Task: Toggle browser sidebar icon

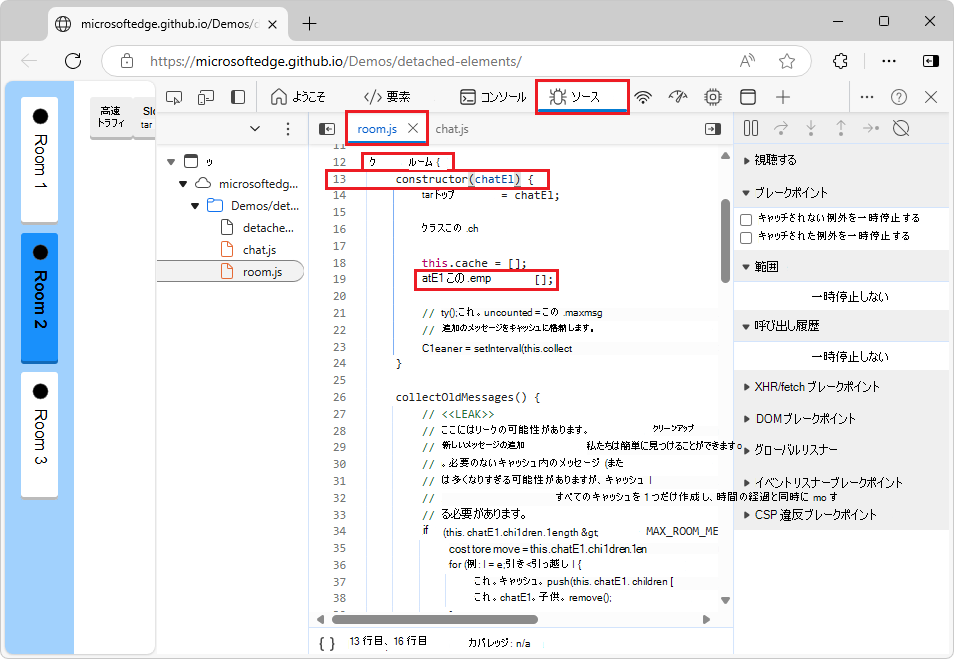Action: pos(931,61)
